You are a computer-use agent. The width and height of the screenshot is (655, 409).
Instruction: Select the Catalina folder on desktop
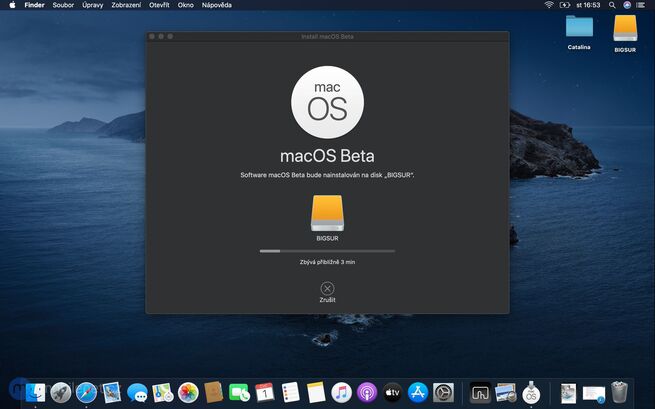point(579,33)
